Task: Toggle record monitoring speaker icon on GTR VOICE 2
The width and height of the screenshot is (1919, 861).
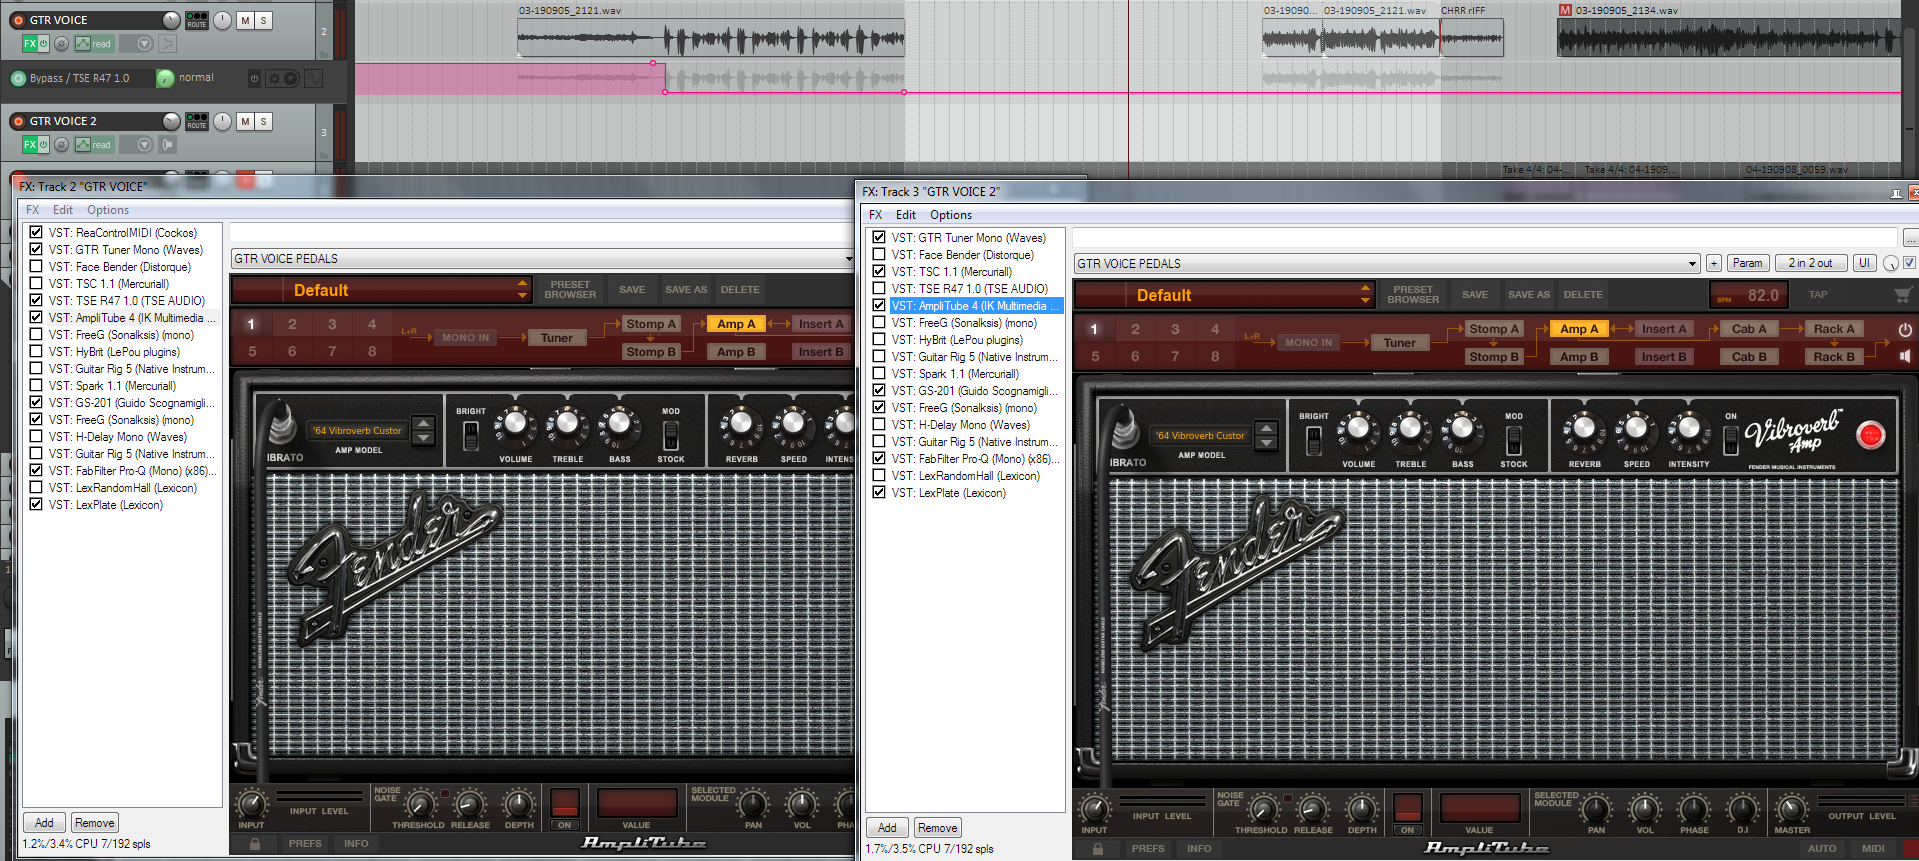Action: 168,145
